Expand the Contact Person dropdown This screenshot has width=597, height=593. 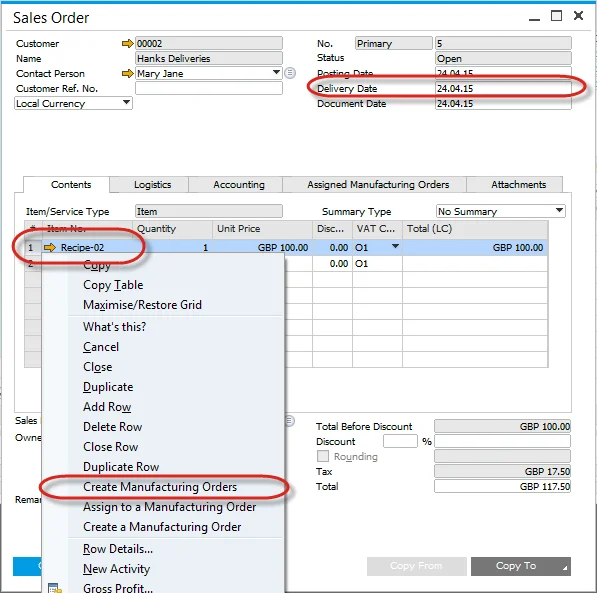tap(276, 72)
